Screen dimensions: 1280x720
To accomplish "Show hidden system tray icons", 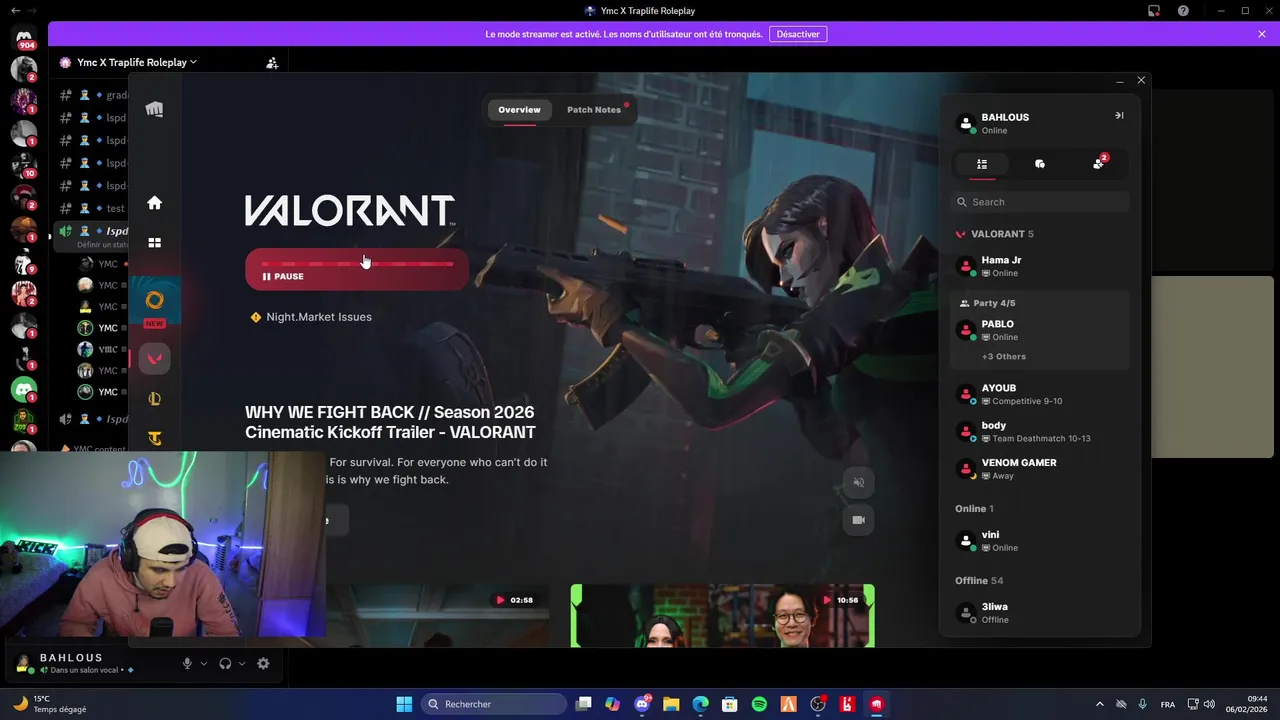I will 1100,704.
